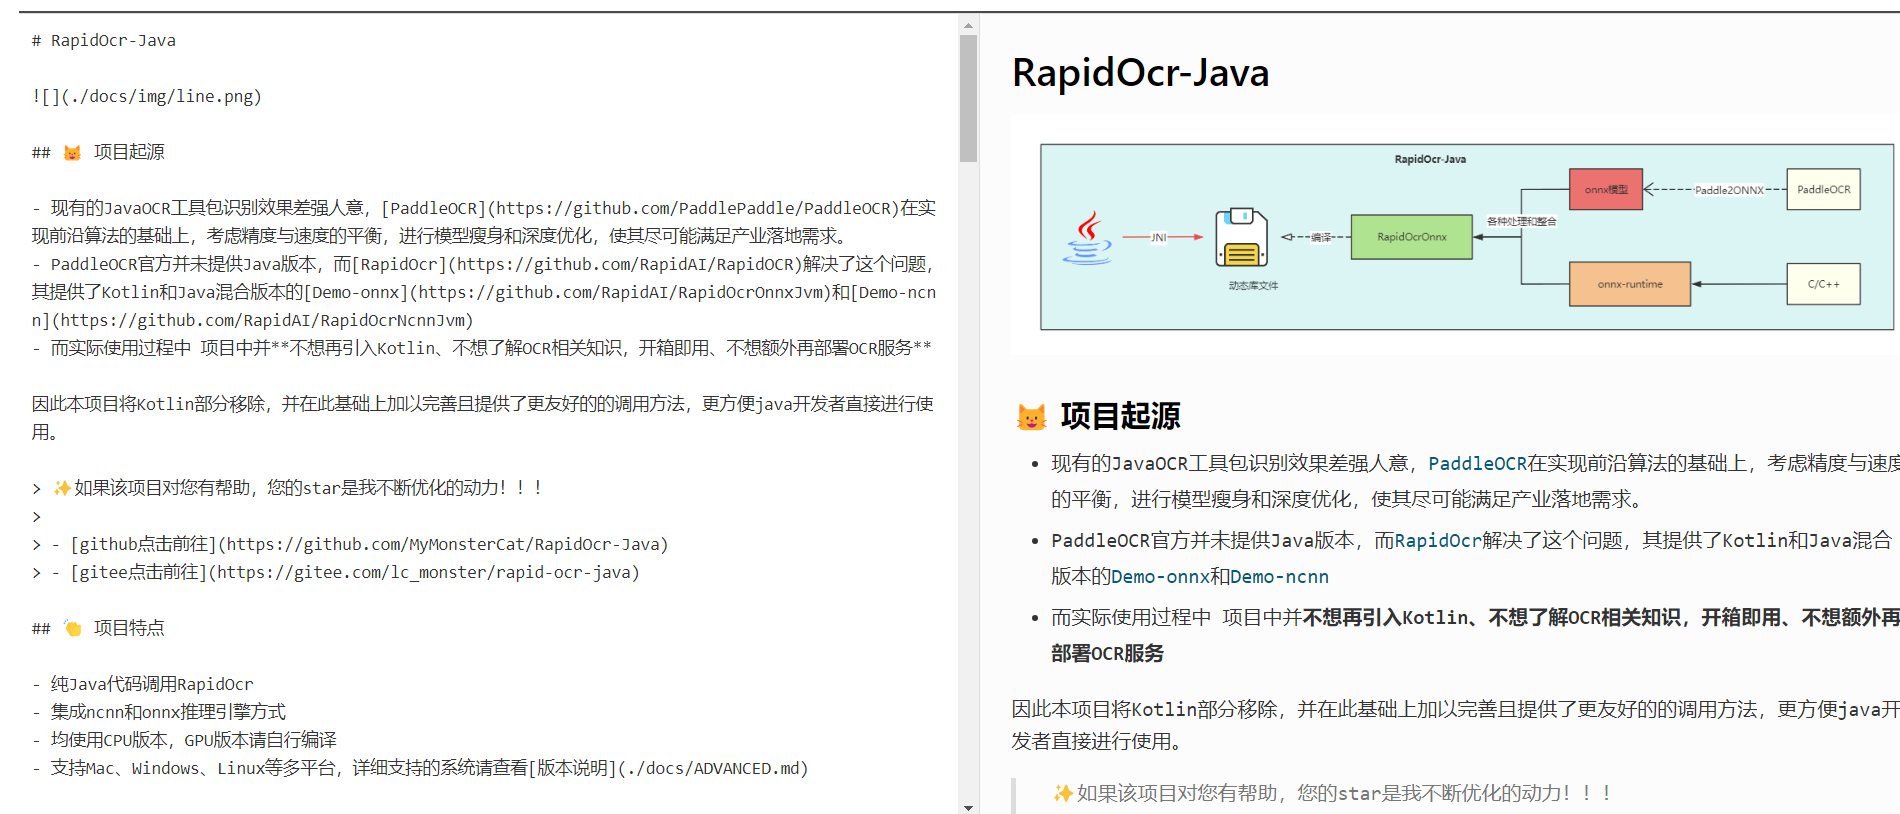Image resolution: width=1900 pixels, height=814 pixels.
Task: Click the editor pane vertical scrollbar thumb
Action: click(x=968, y=98)
